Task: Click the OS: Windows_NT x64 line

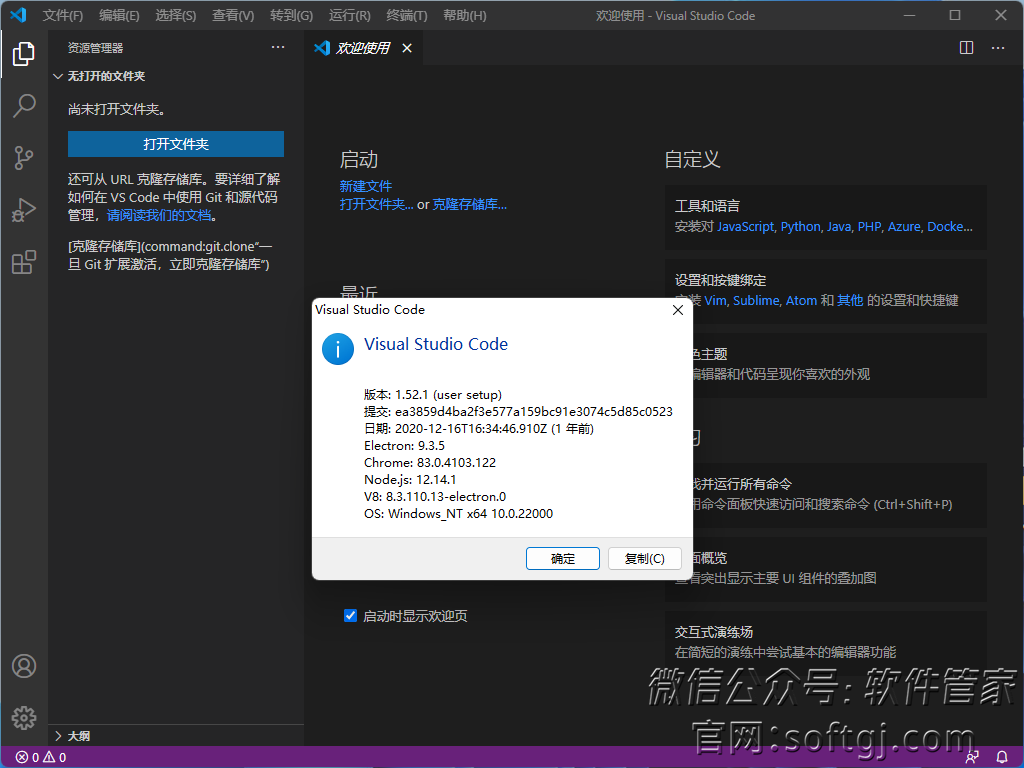Action: (x=458, y=513)
